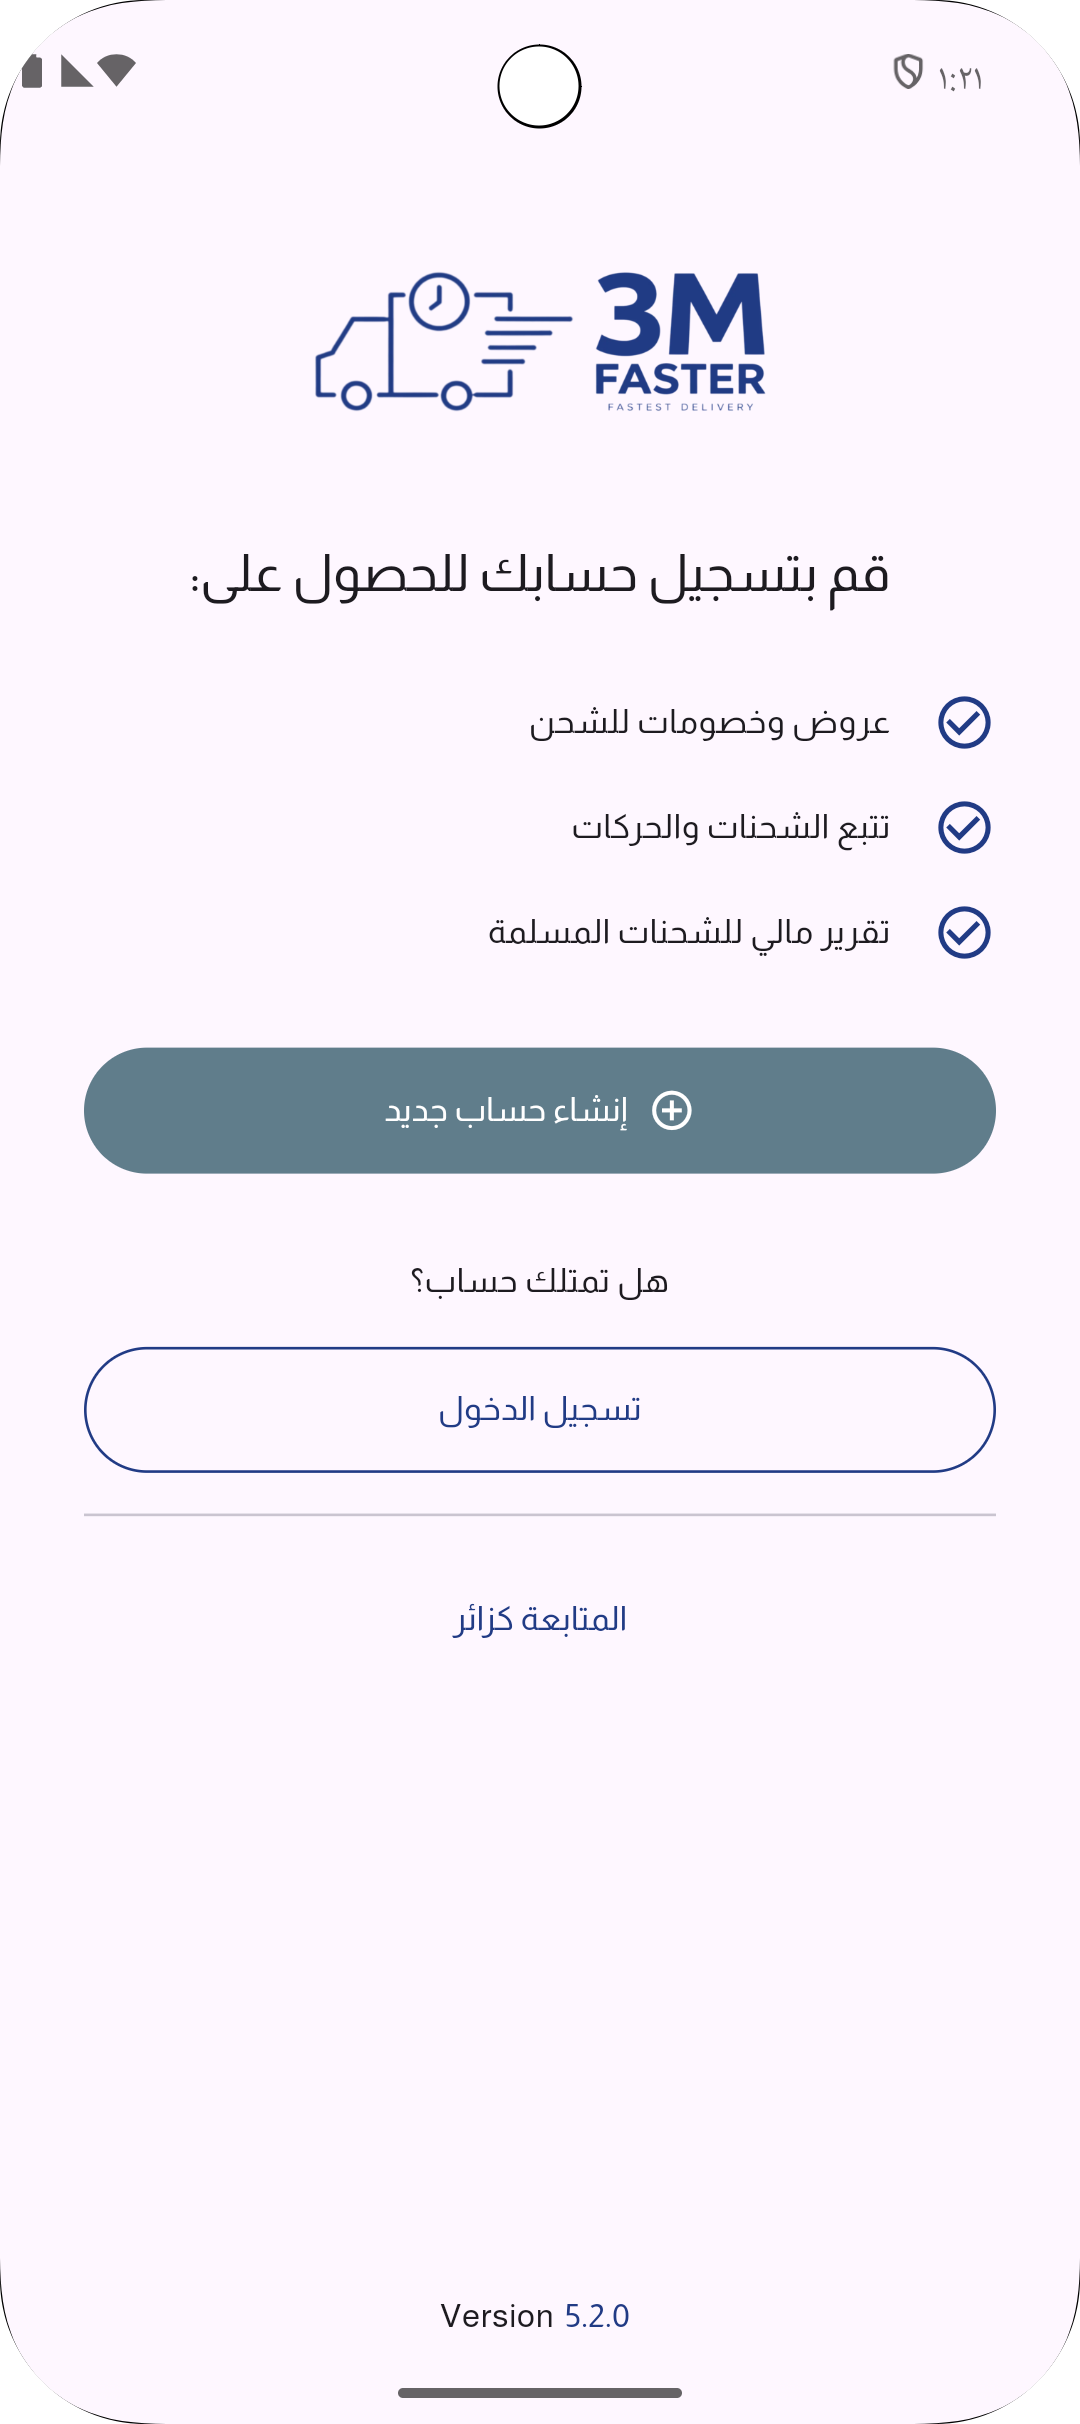Choose المتابعة كزائر to continue as guest
Image resolution: width=1080 pixels, height=2424 pixels.
point(540,1619)
